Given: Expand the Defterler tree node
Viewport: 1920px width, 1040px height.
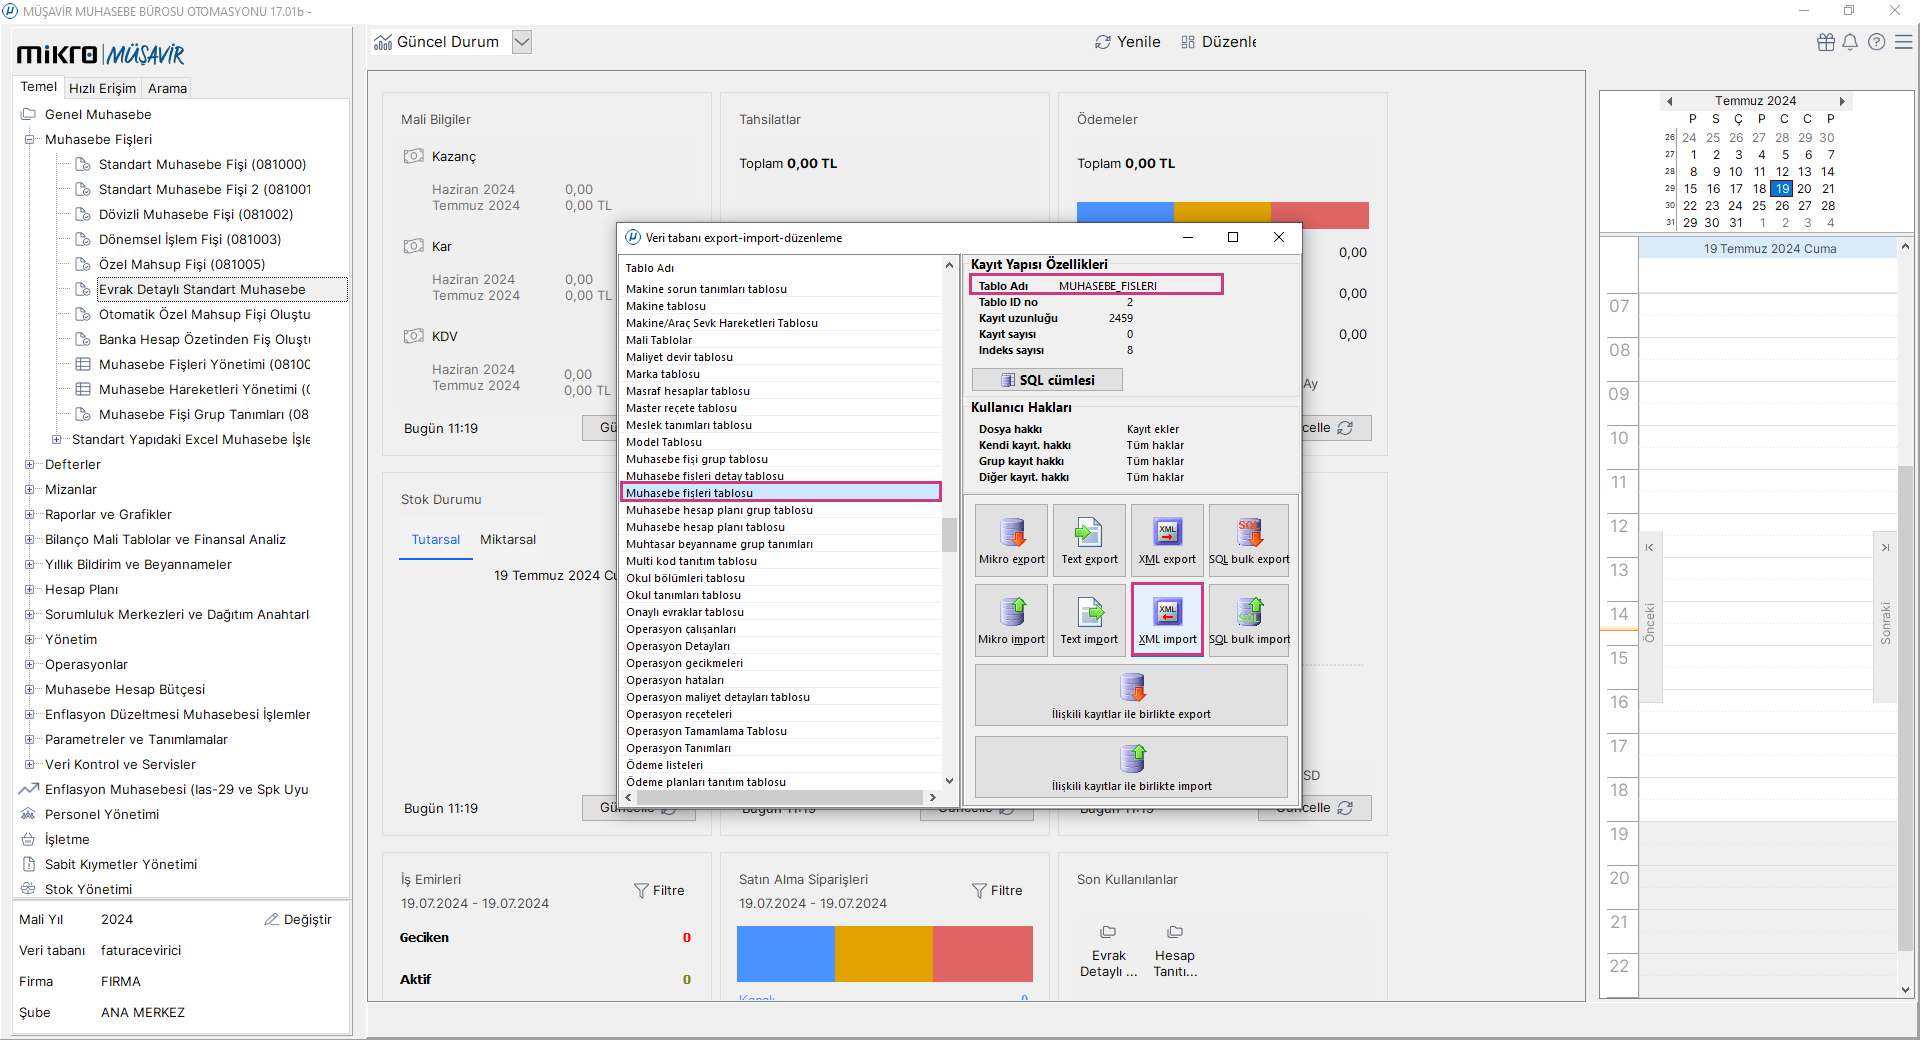Looking at the screenshot, I should tap(30, 465).
